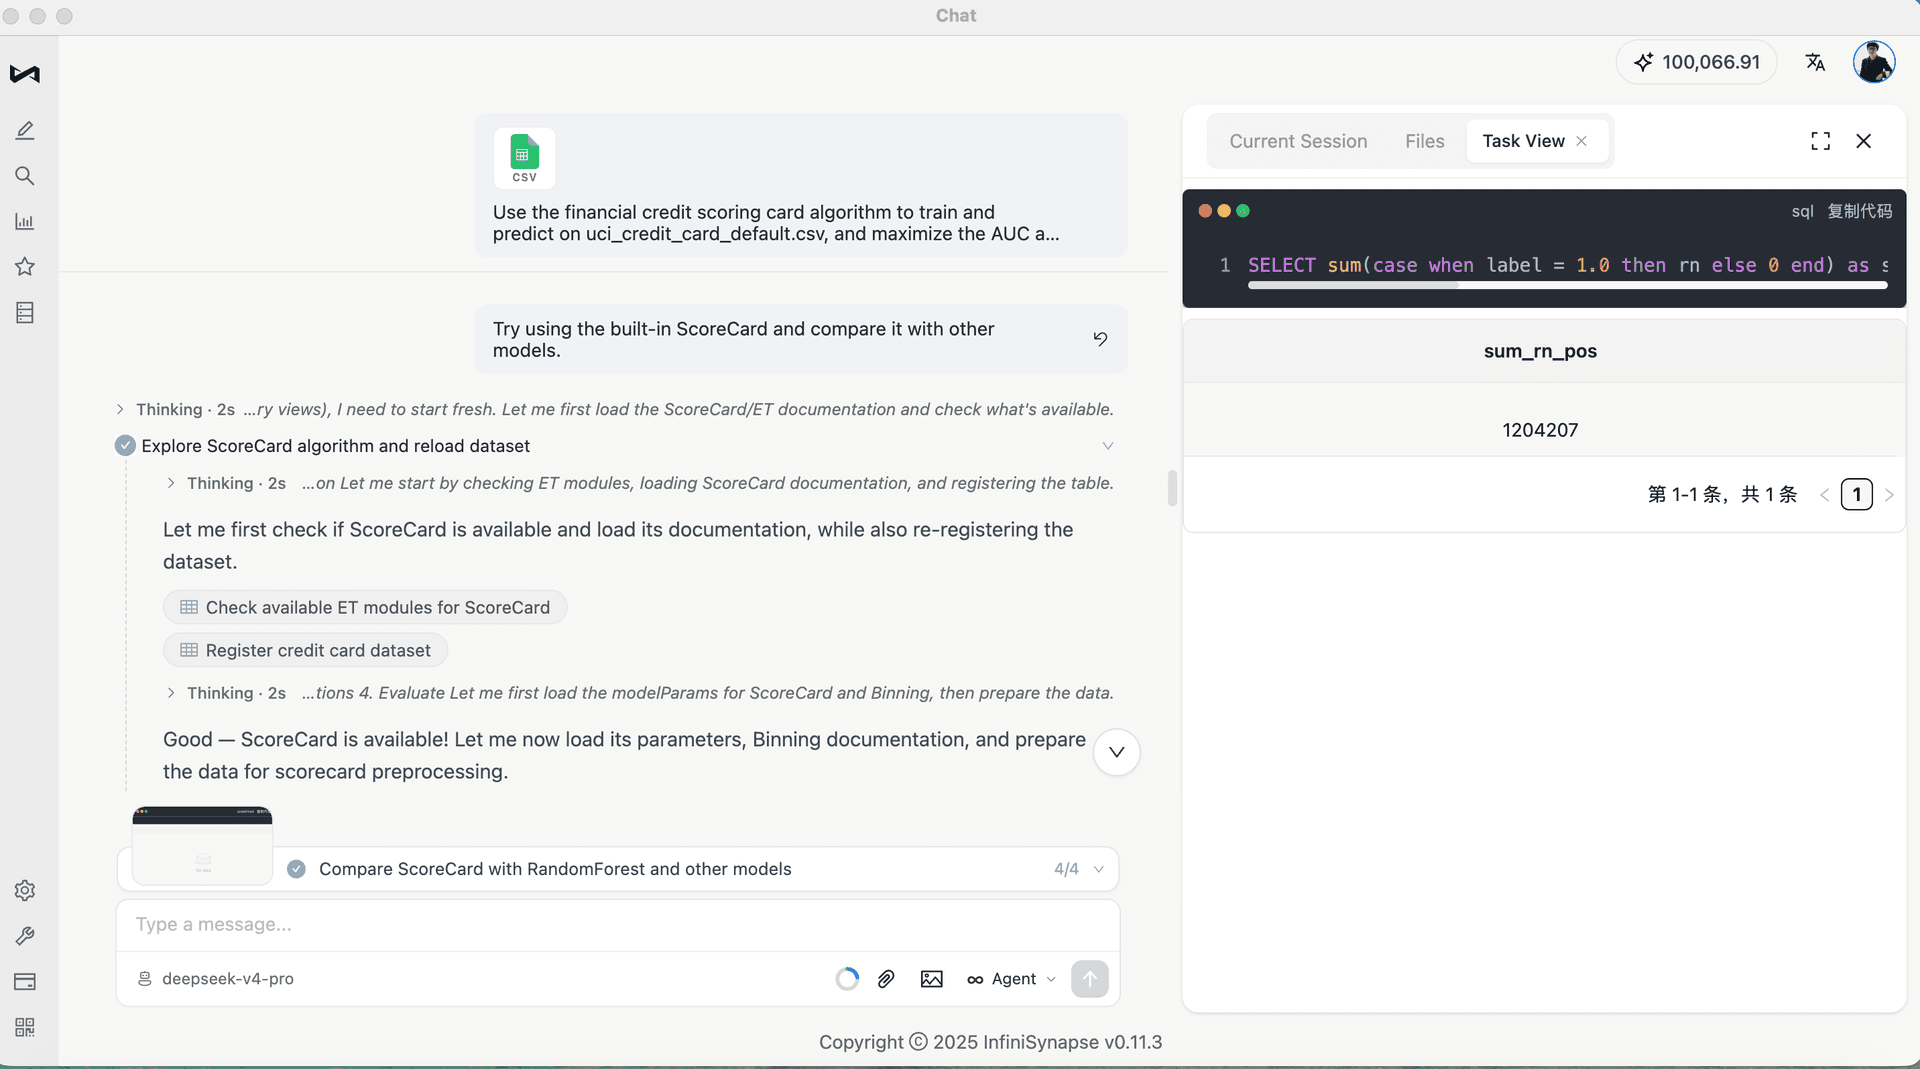
Task: Click the credits balance 100,066.91 badge
Action: (x=1696, y=62)
